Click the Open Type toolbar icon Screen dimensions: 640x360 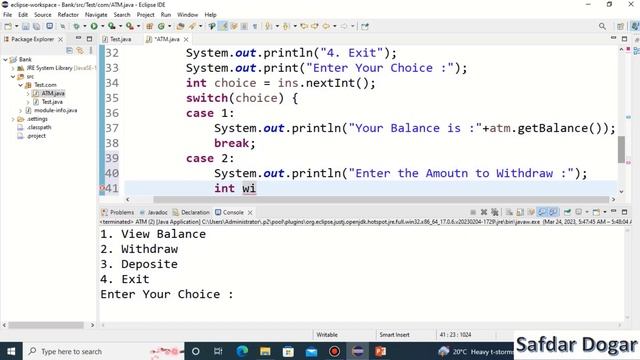click(x=180, y=26)
